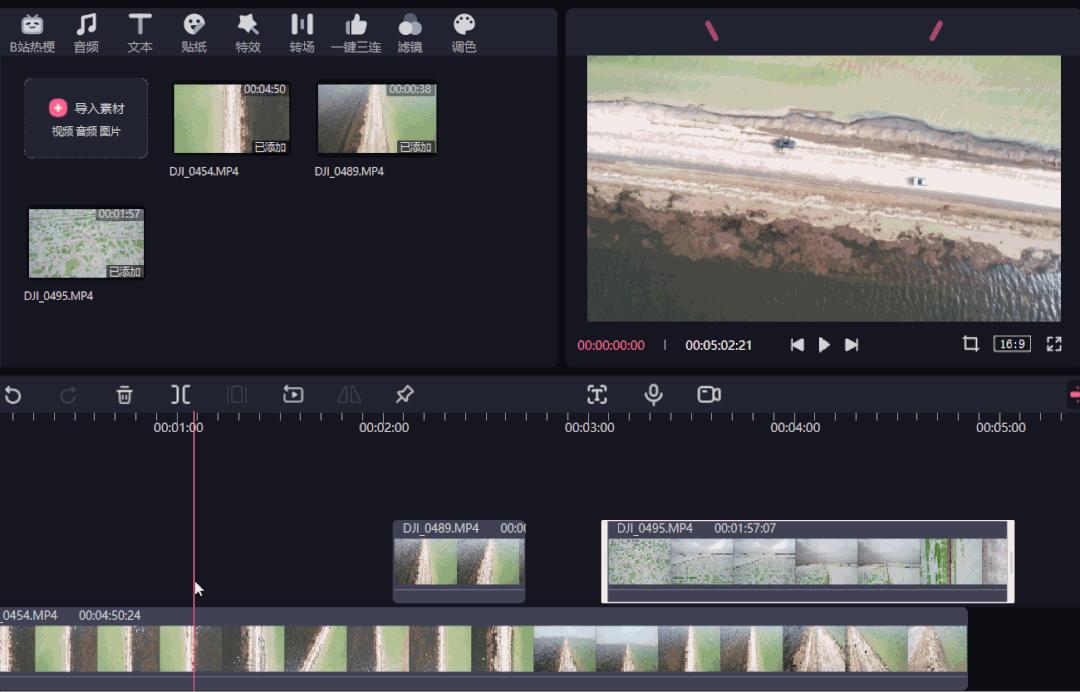1080x692 pixels.
Task: Toggle fullscreen preview mode
Action: pyautogui.click(x=1054, y=344)
